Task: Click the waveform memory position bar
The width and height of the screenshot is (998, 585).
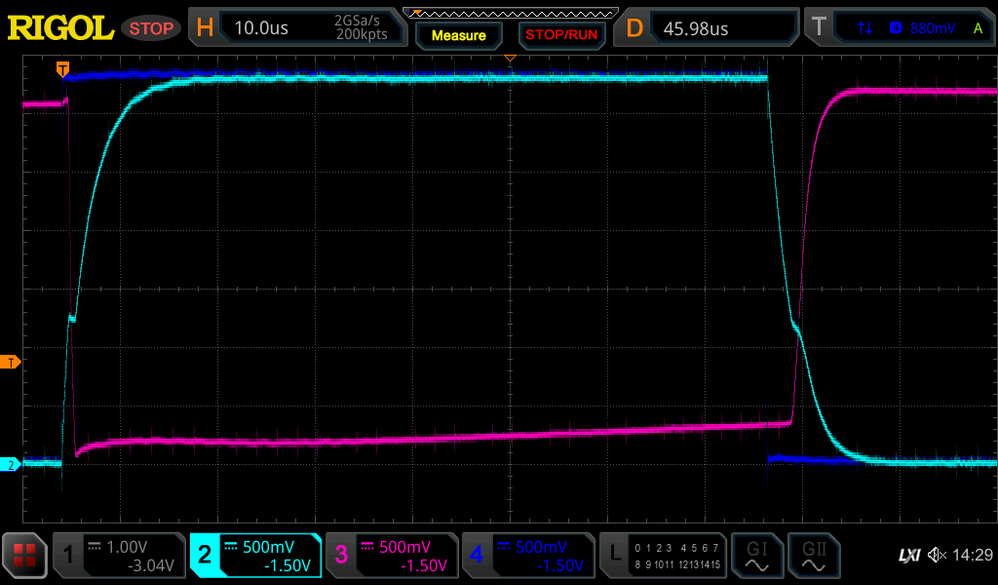Action: (x=510, y=13)
